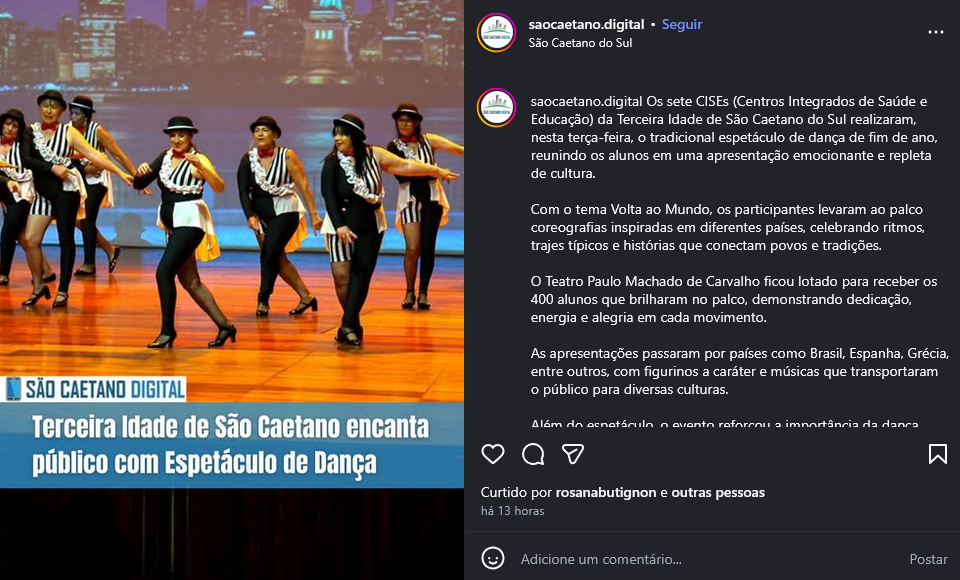
Task: Like the post with the heart icon
Action: point(493,454)
